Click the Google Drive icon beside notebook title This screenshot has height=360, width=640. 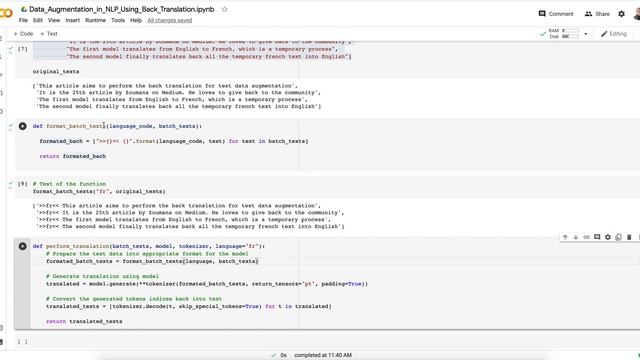(24, 9)
